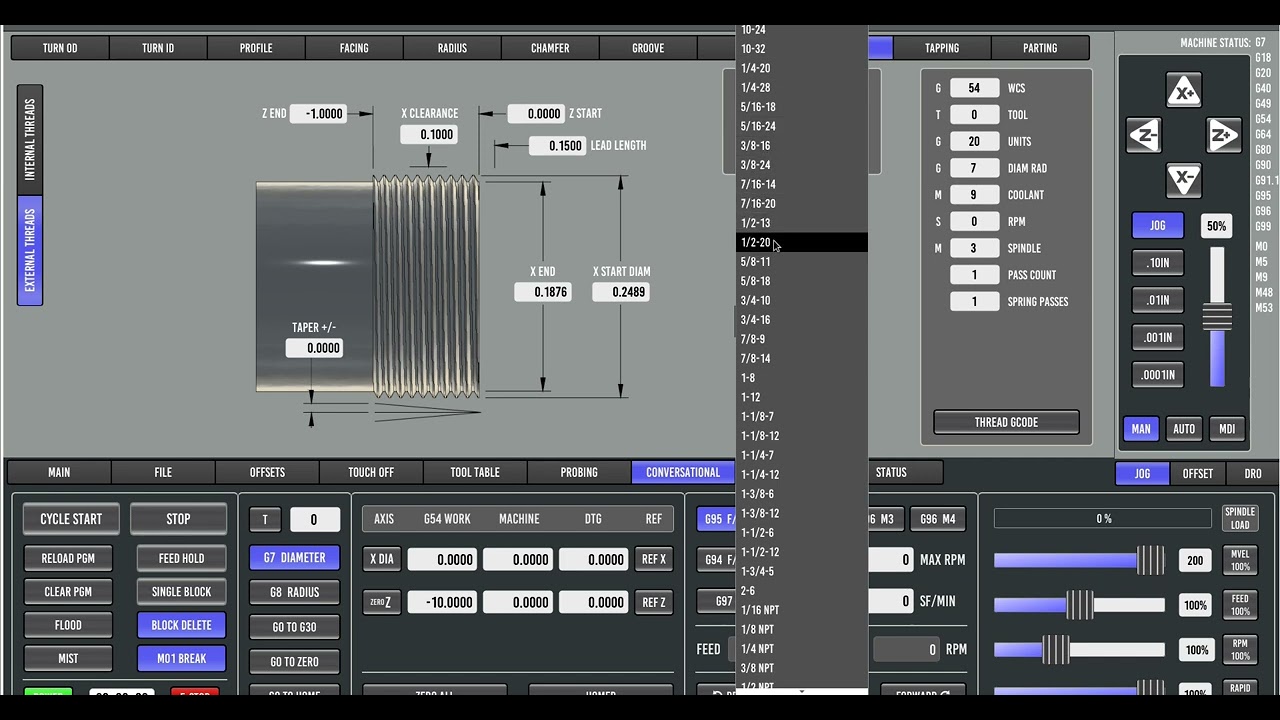Select the 10-32 thread entry
Screen dimensions: 1280x720
tap(802, 49)
